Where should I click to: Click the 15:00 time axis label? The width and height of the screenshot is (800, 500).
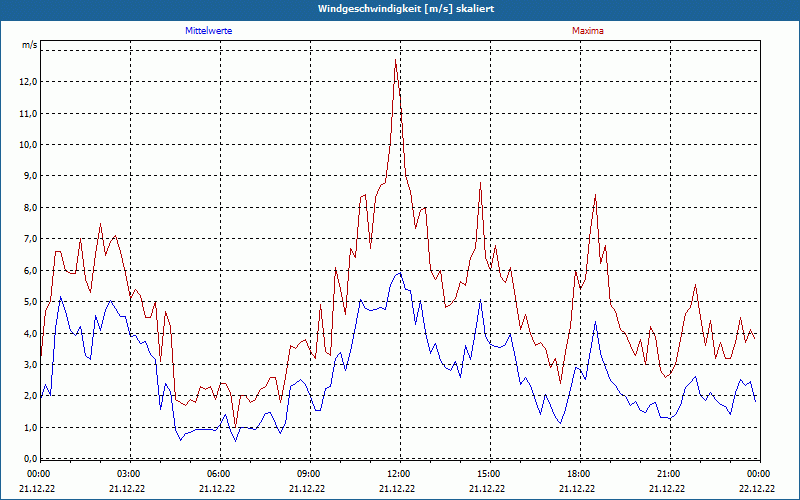490,474
